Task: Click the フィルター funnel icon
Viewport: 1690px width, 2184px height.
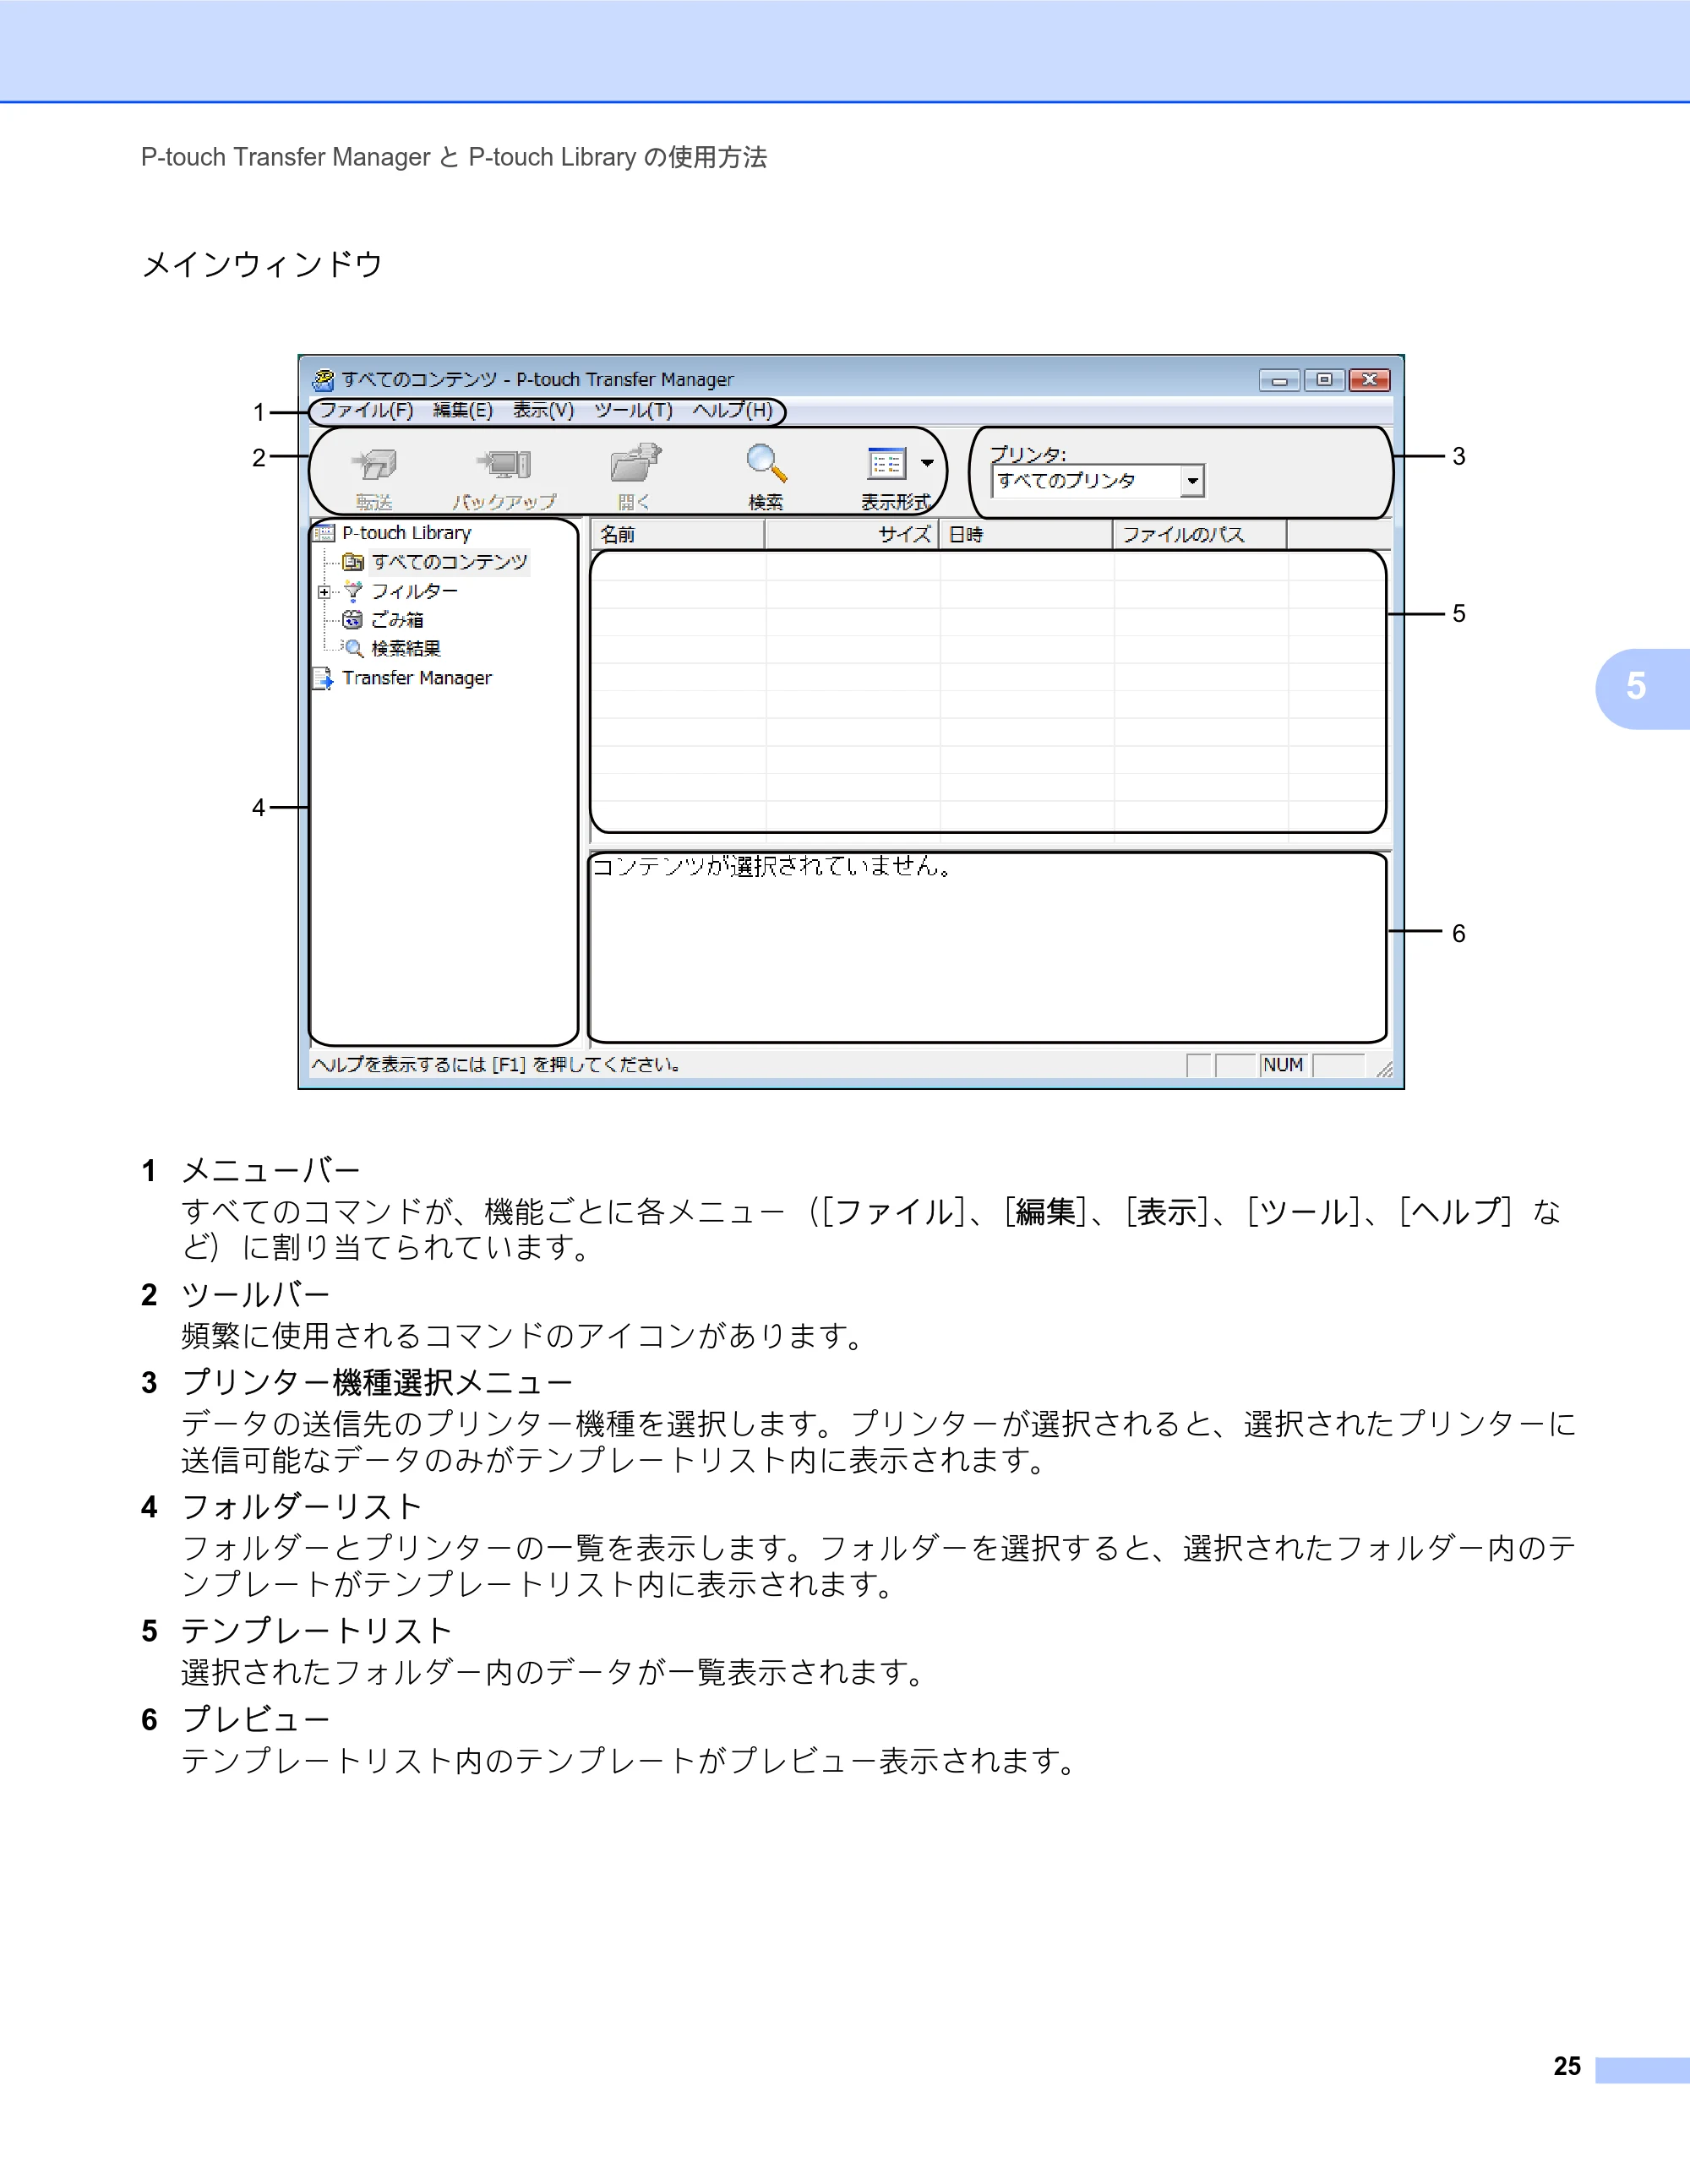Action: point(353,591)
